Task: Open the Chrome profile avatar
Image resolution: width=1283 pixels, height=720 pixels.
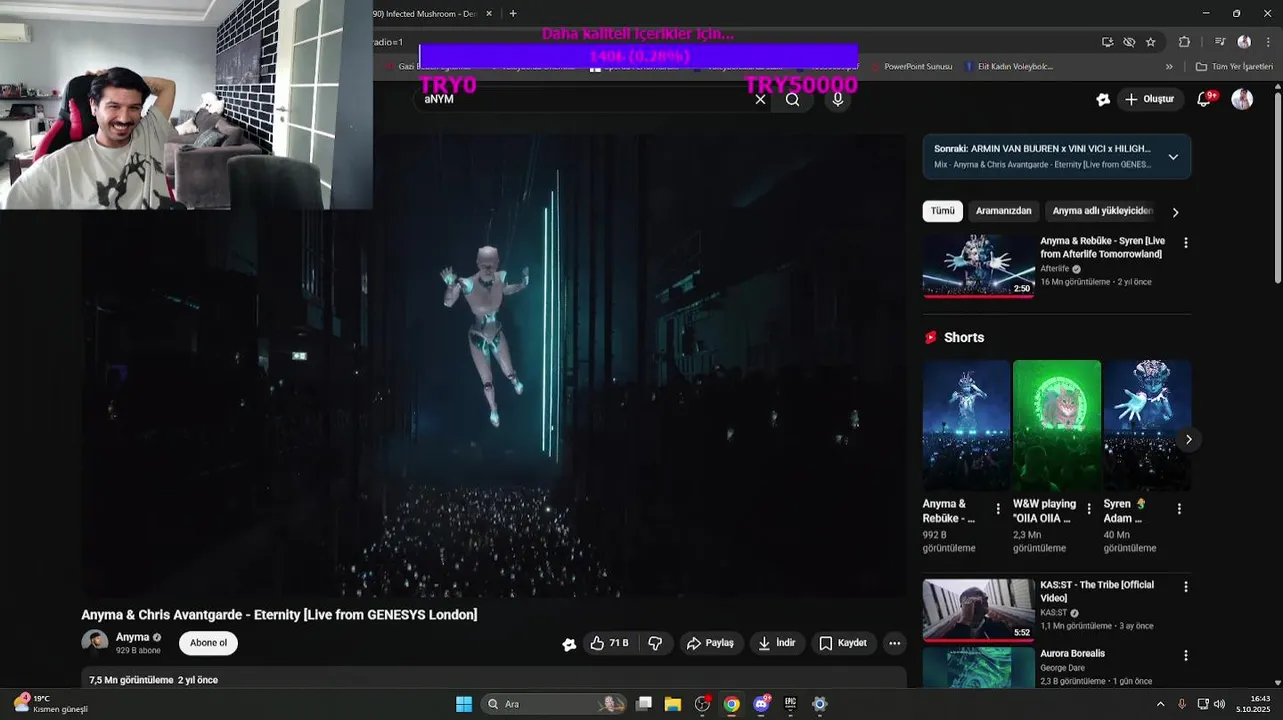Action: (1244, 42)
